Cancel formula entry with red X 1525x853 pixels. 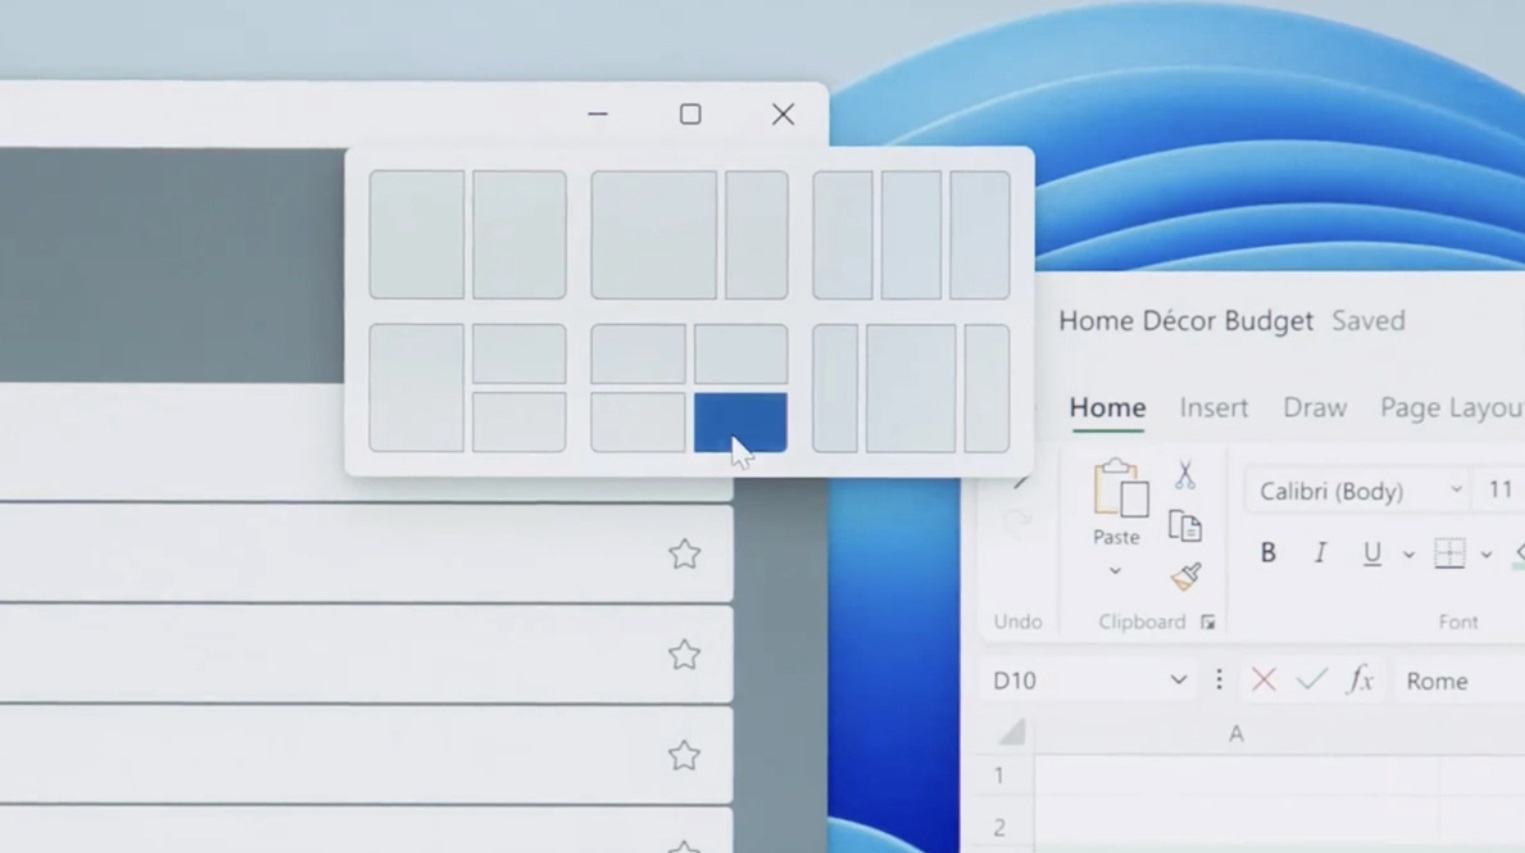1263,680
